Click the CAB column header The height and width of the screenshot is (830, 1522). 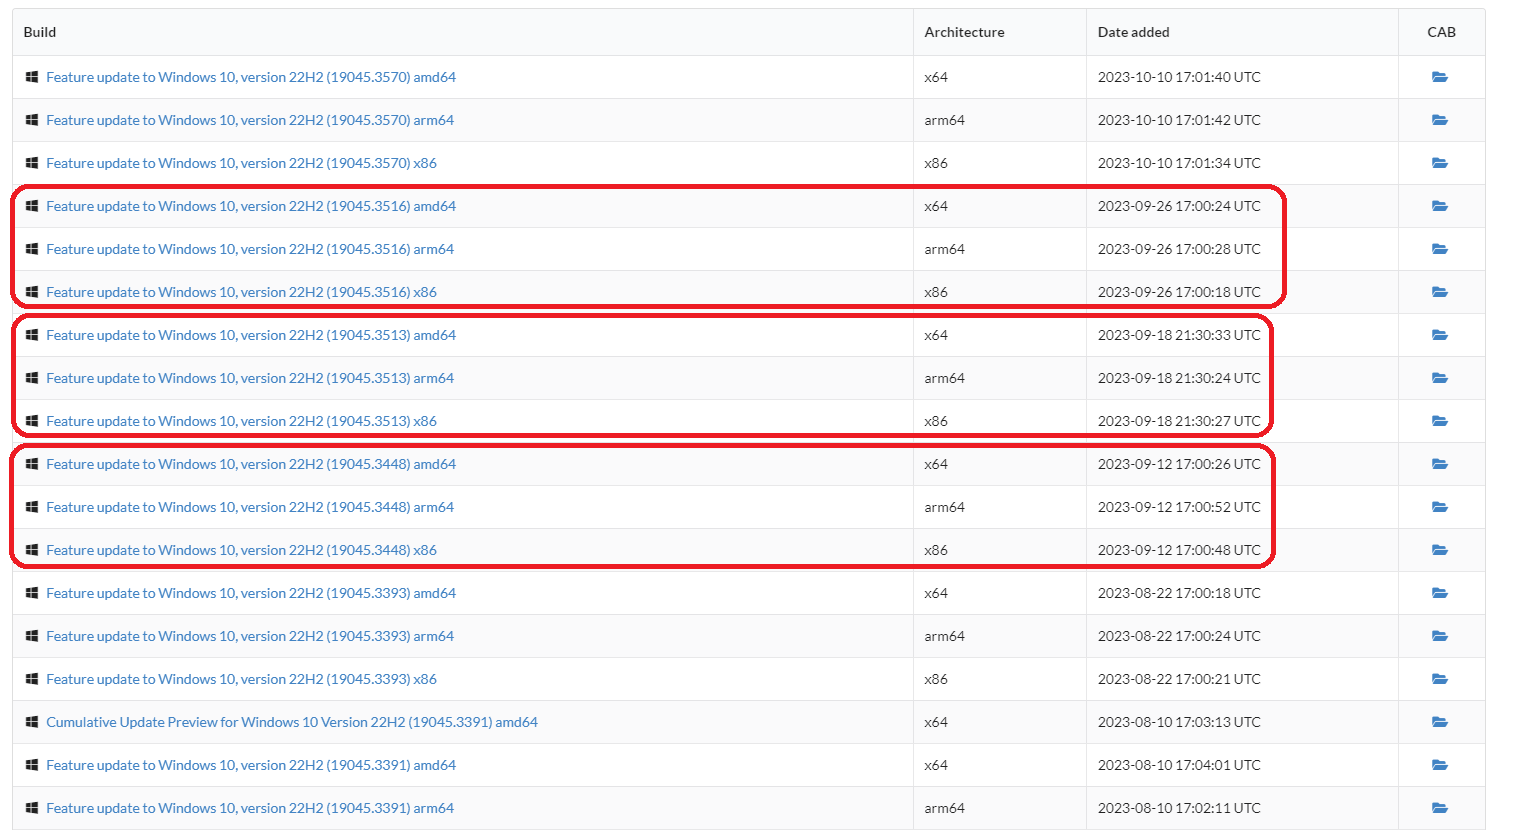pos(1441,32)
